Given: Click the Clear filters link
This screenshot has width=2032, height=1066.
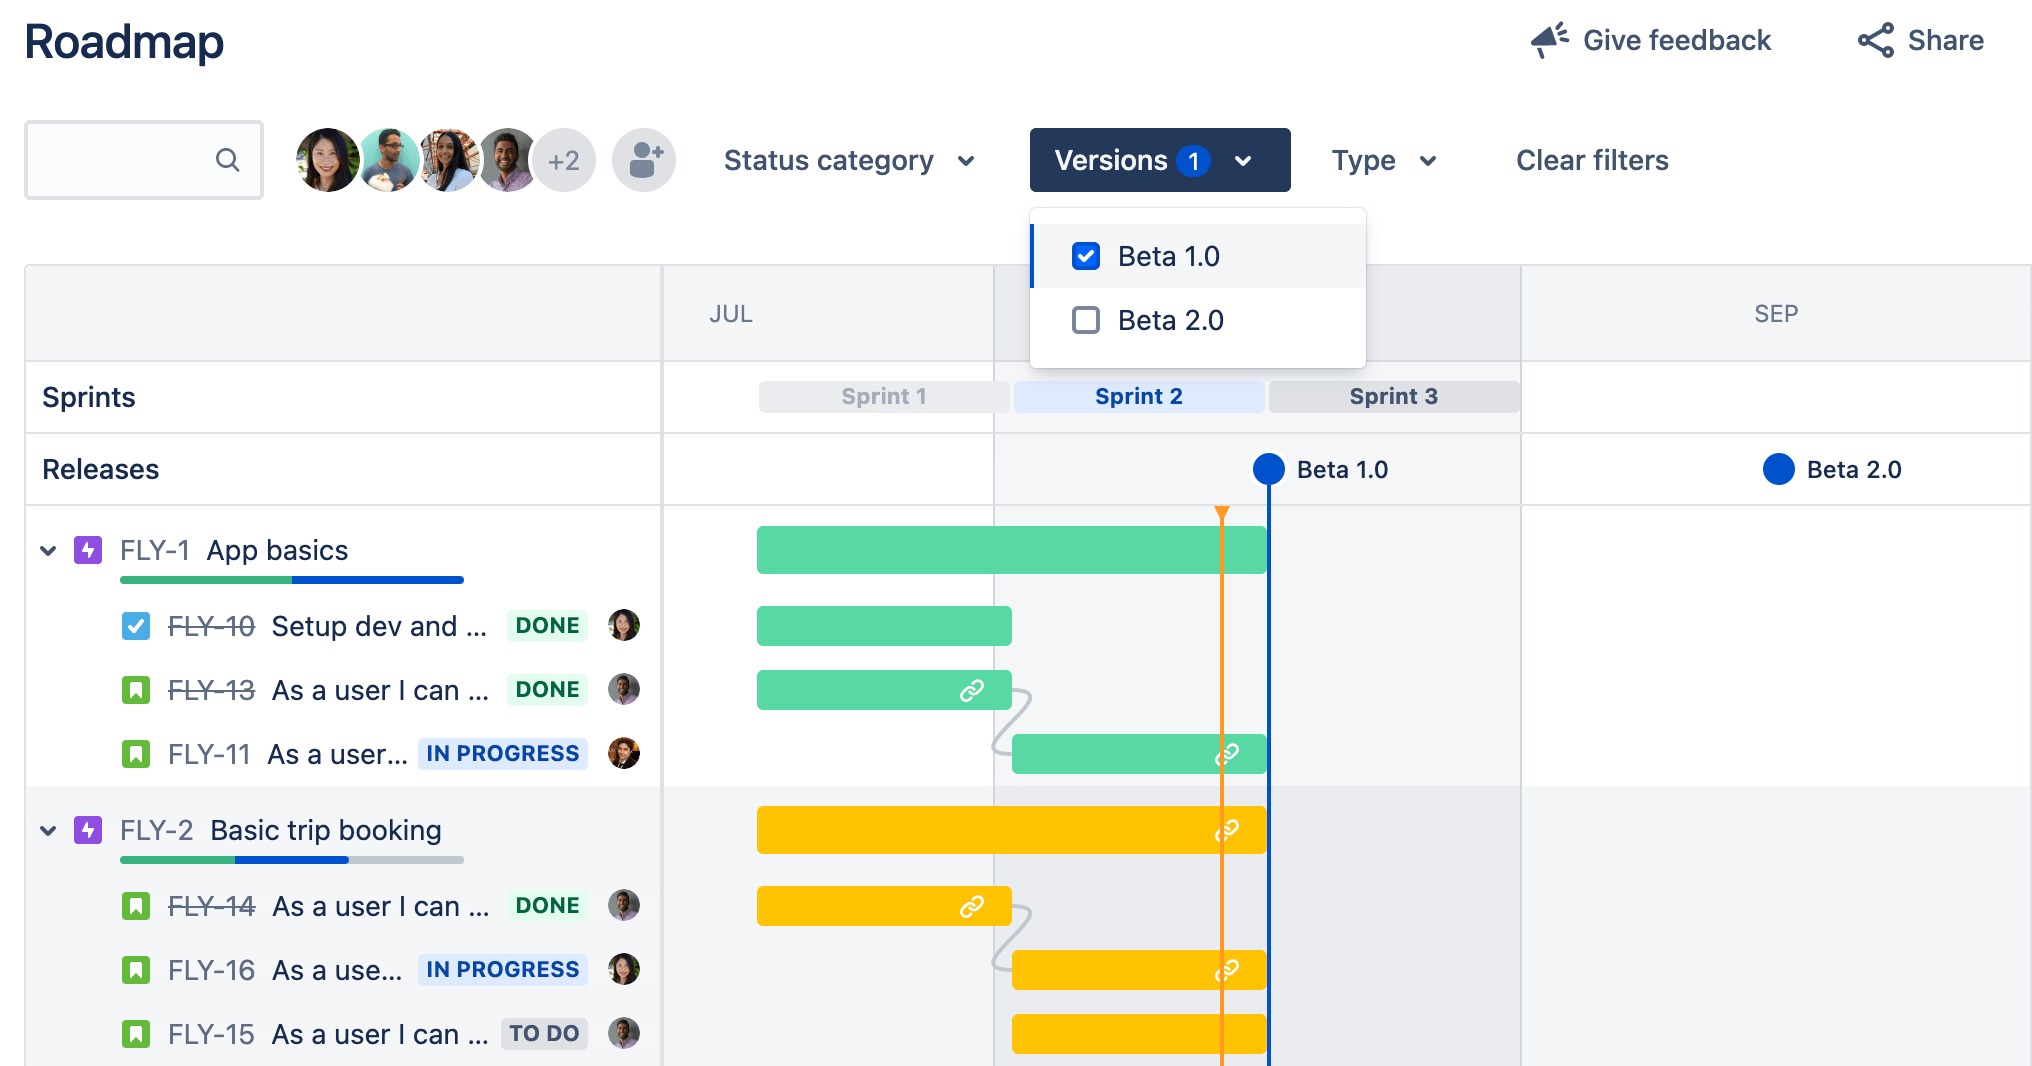Looking at the screenshot, I should pyautogui.click(x=1591, y=160).
